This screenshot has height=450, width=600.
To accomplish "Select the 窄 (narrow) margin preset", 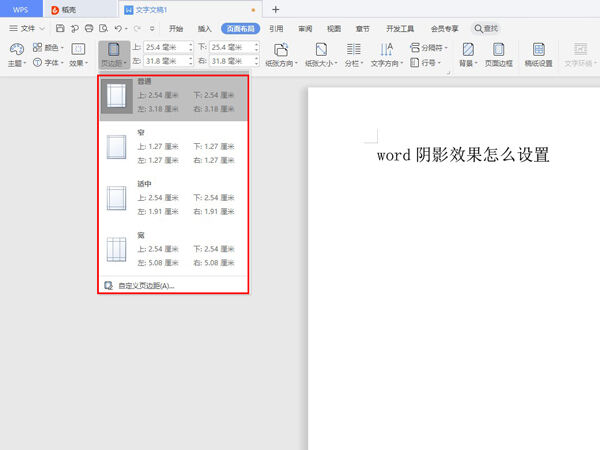I will pyautogui.click(x=172, y=146).
